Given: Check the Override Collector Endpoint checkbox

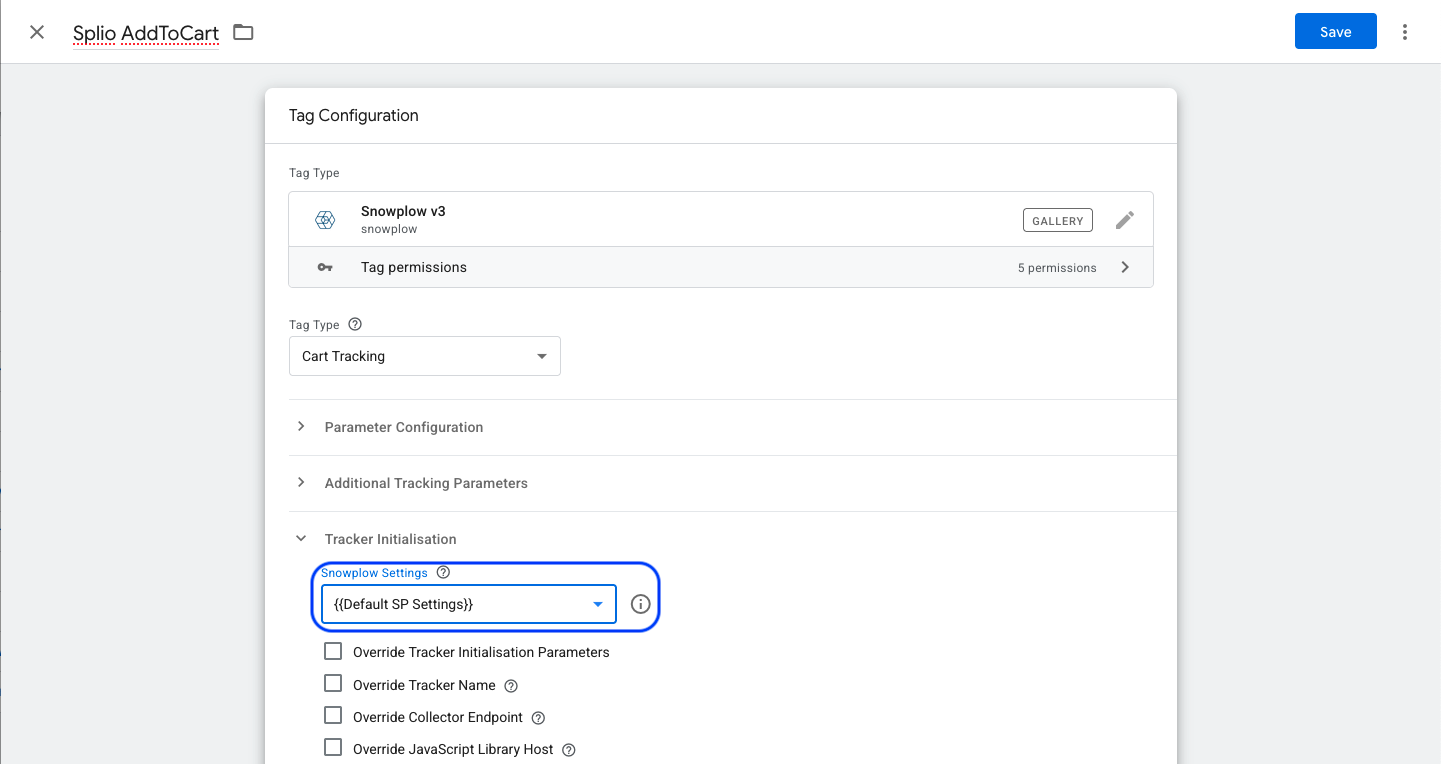Looking at the screenshot, I should pos(333,716).
